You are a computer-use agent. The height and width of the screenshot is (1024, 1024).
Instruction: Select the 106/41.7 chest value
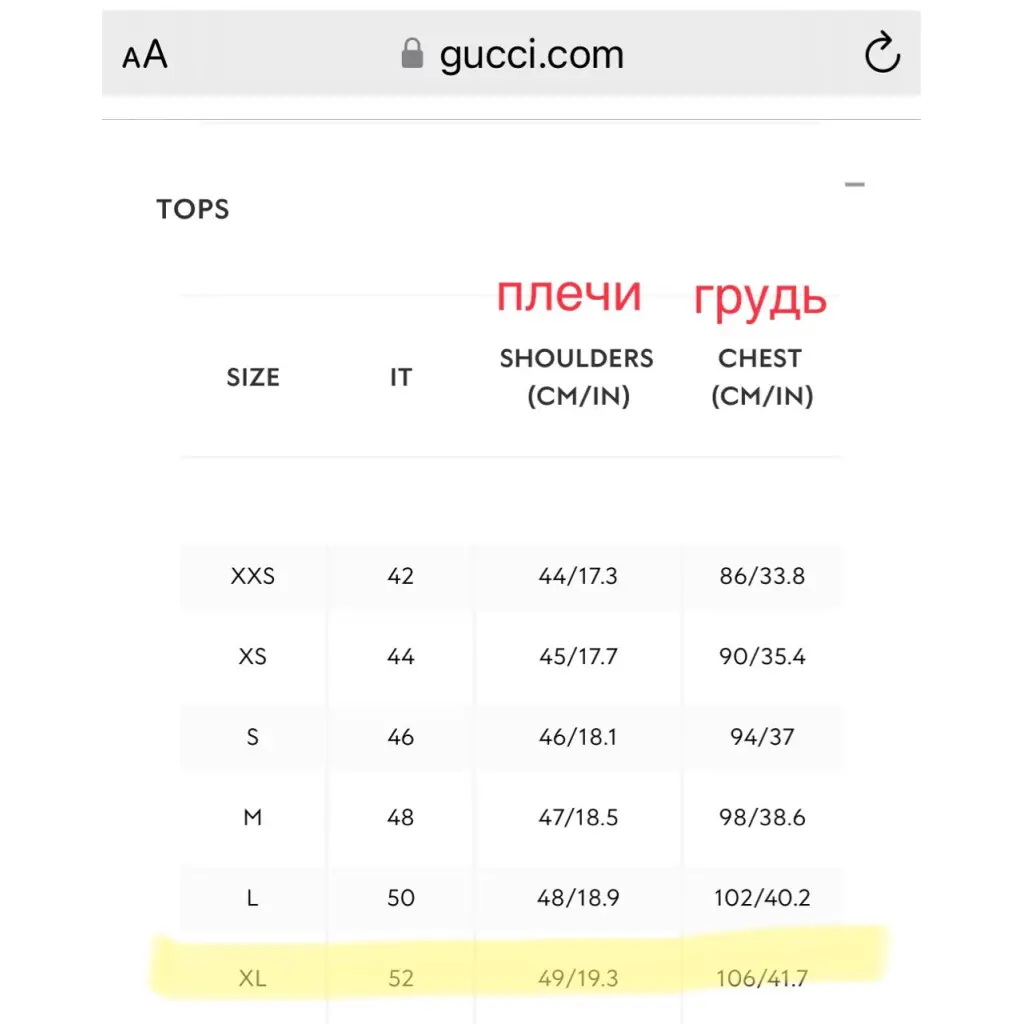click(762, 978)
